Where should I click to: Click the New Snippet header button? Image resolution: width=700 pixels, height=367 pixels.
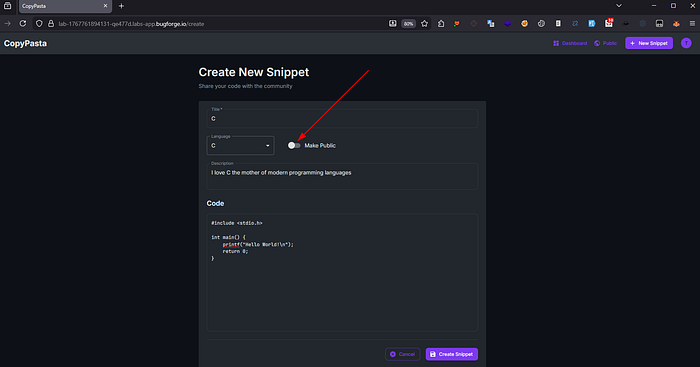click(649, 43)
